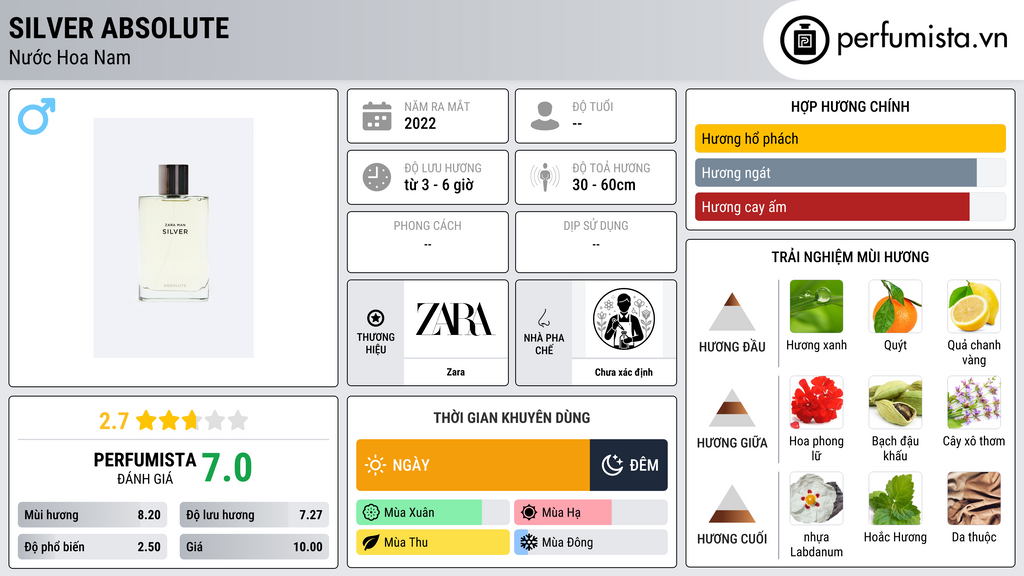This screenshot has width=1024, height=576.
Task: Select the Hương xanh note image
Action: click(x=816, y=306)
